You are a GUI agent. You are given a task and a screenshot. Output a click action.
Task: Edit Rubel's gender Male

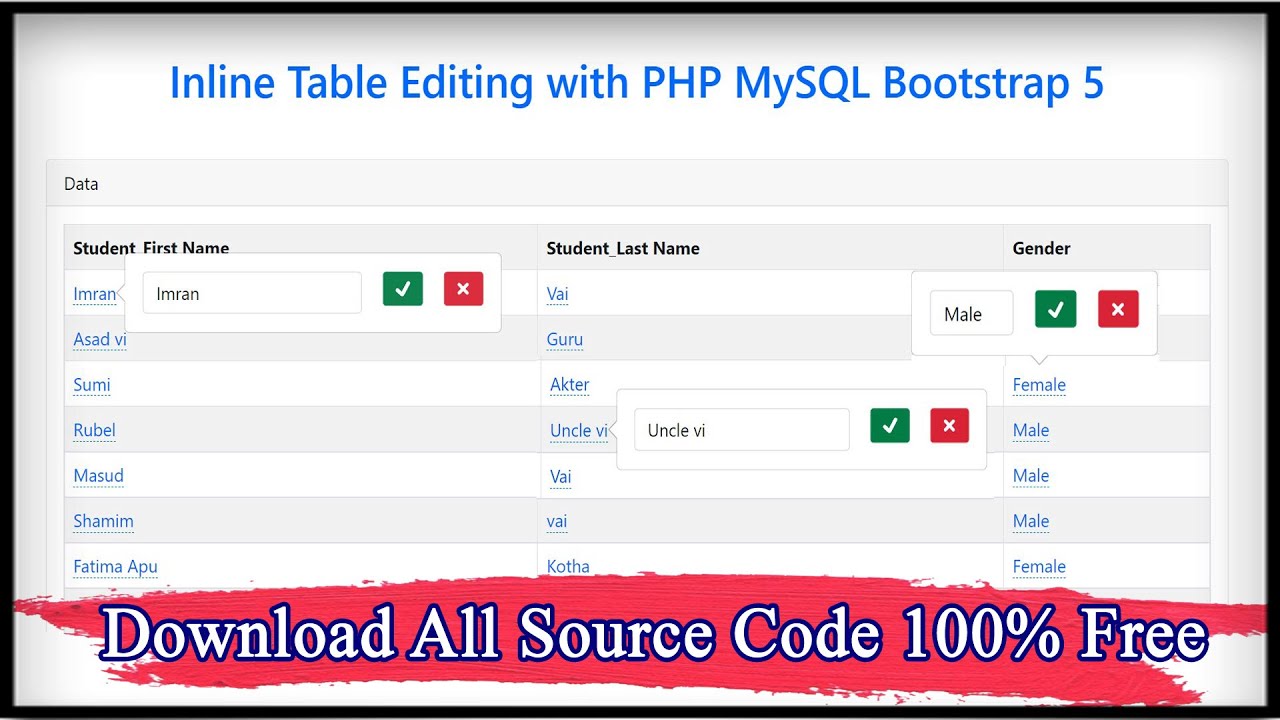tap(1031, 430)
